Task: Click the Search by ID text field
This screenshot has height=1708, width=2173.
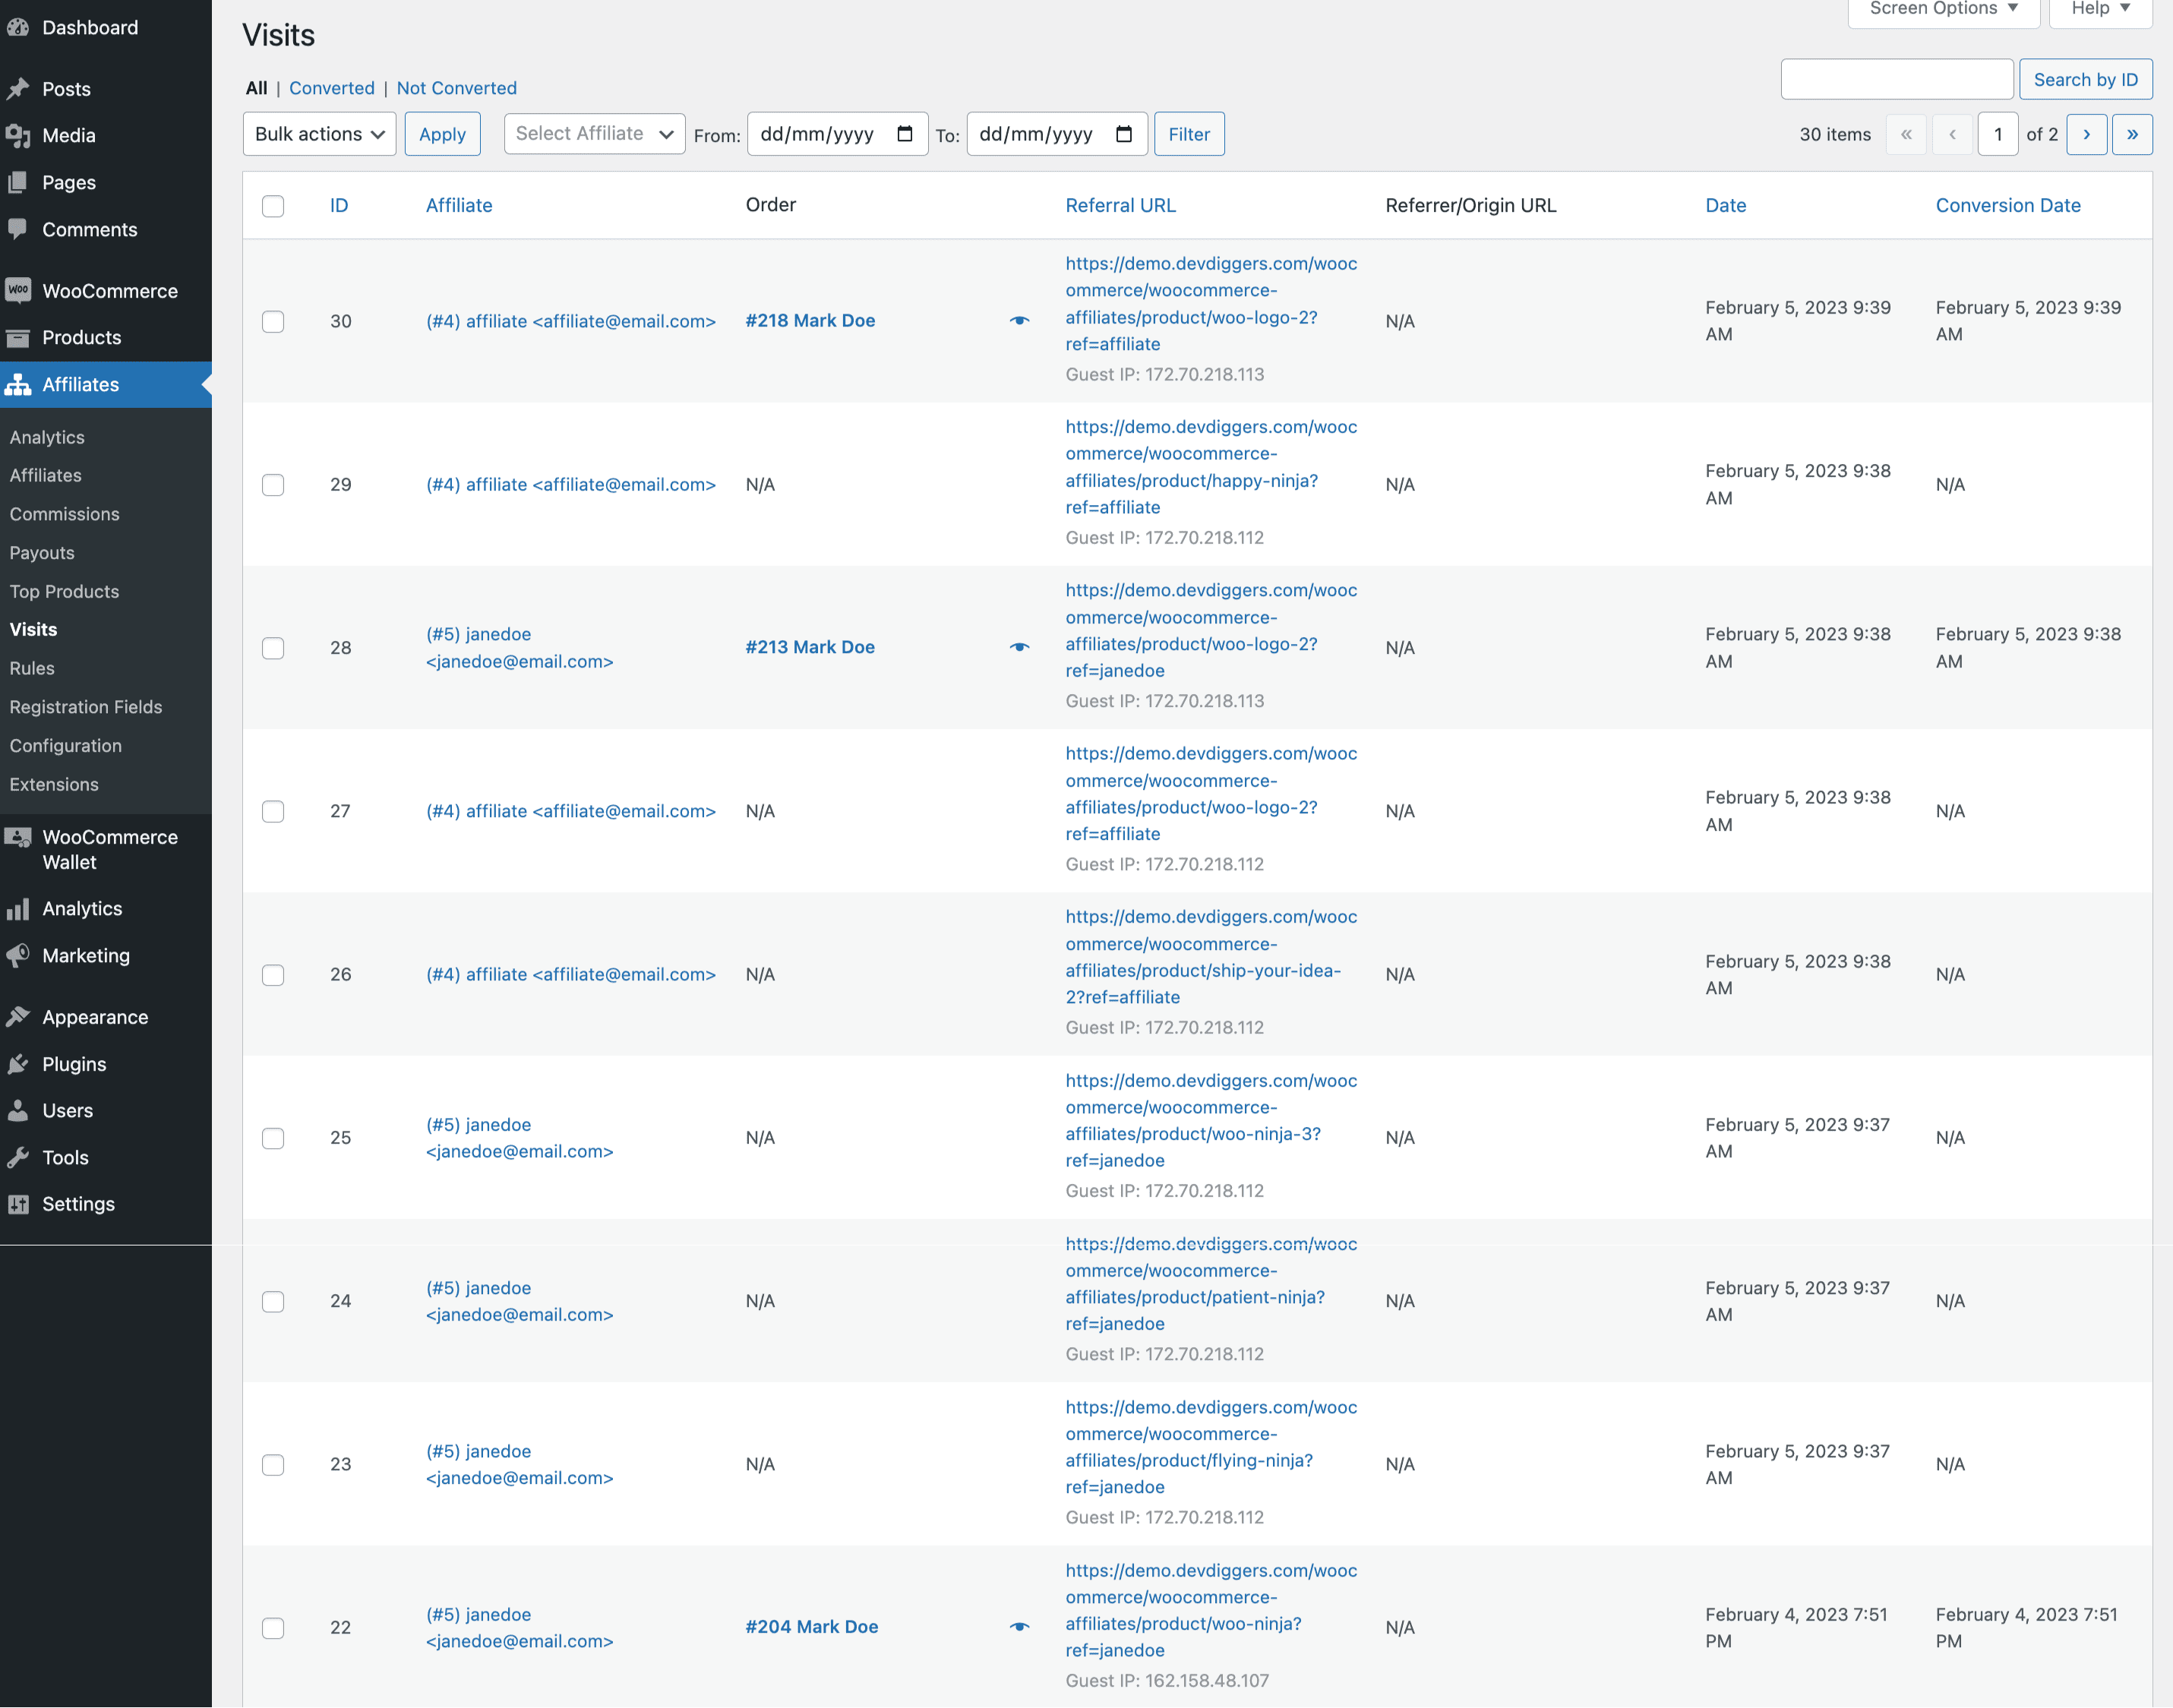Action: tap(1896, 80)
